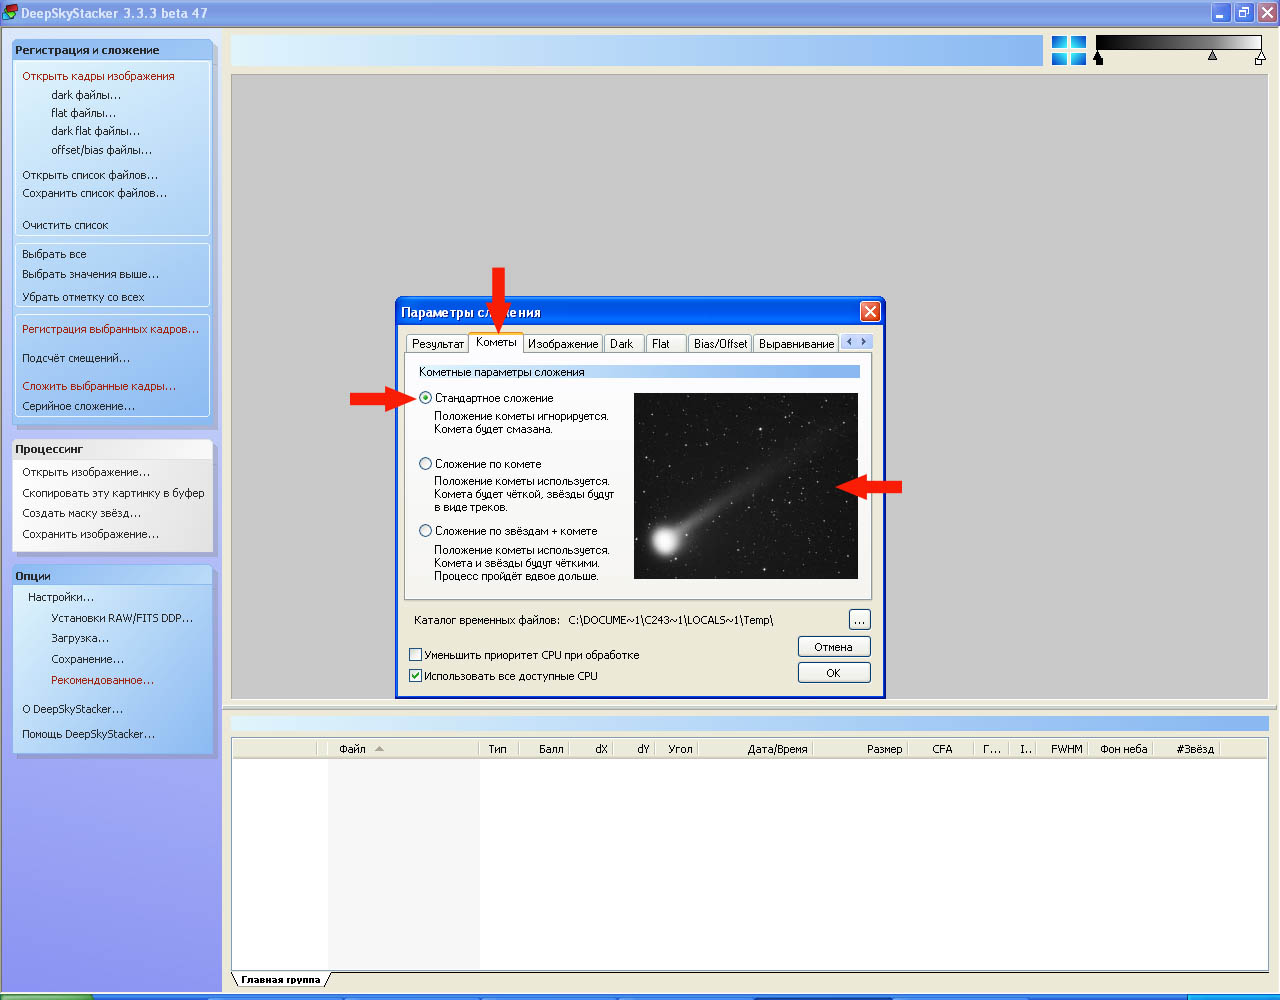Select Стандартное сложение radio button
Image resolution: width=1280 pixels, height=1000 pixels.
(426, 398)
